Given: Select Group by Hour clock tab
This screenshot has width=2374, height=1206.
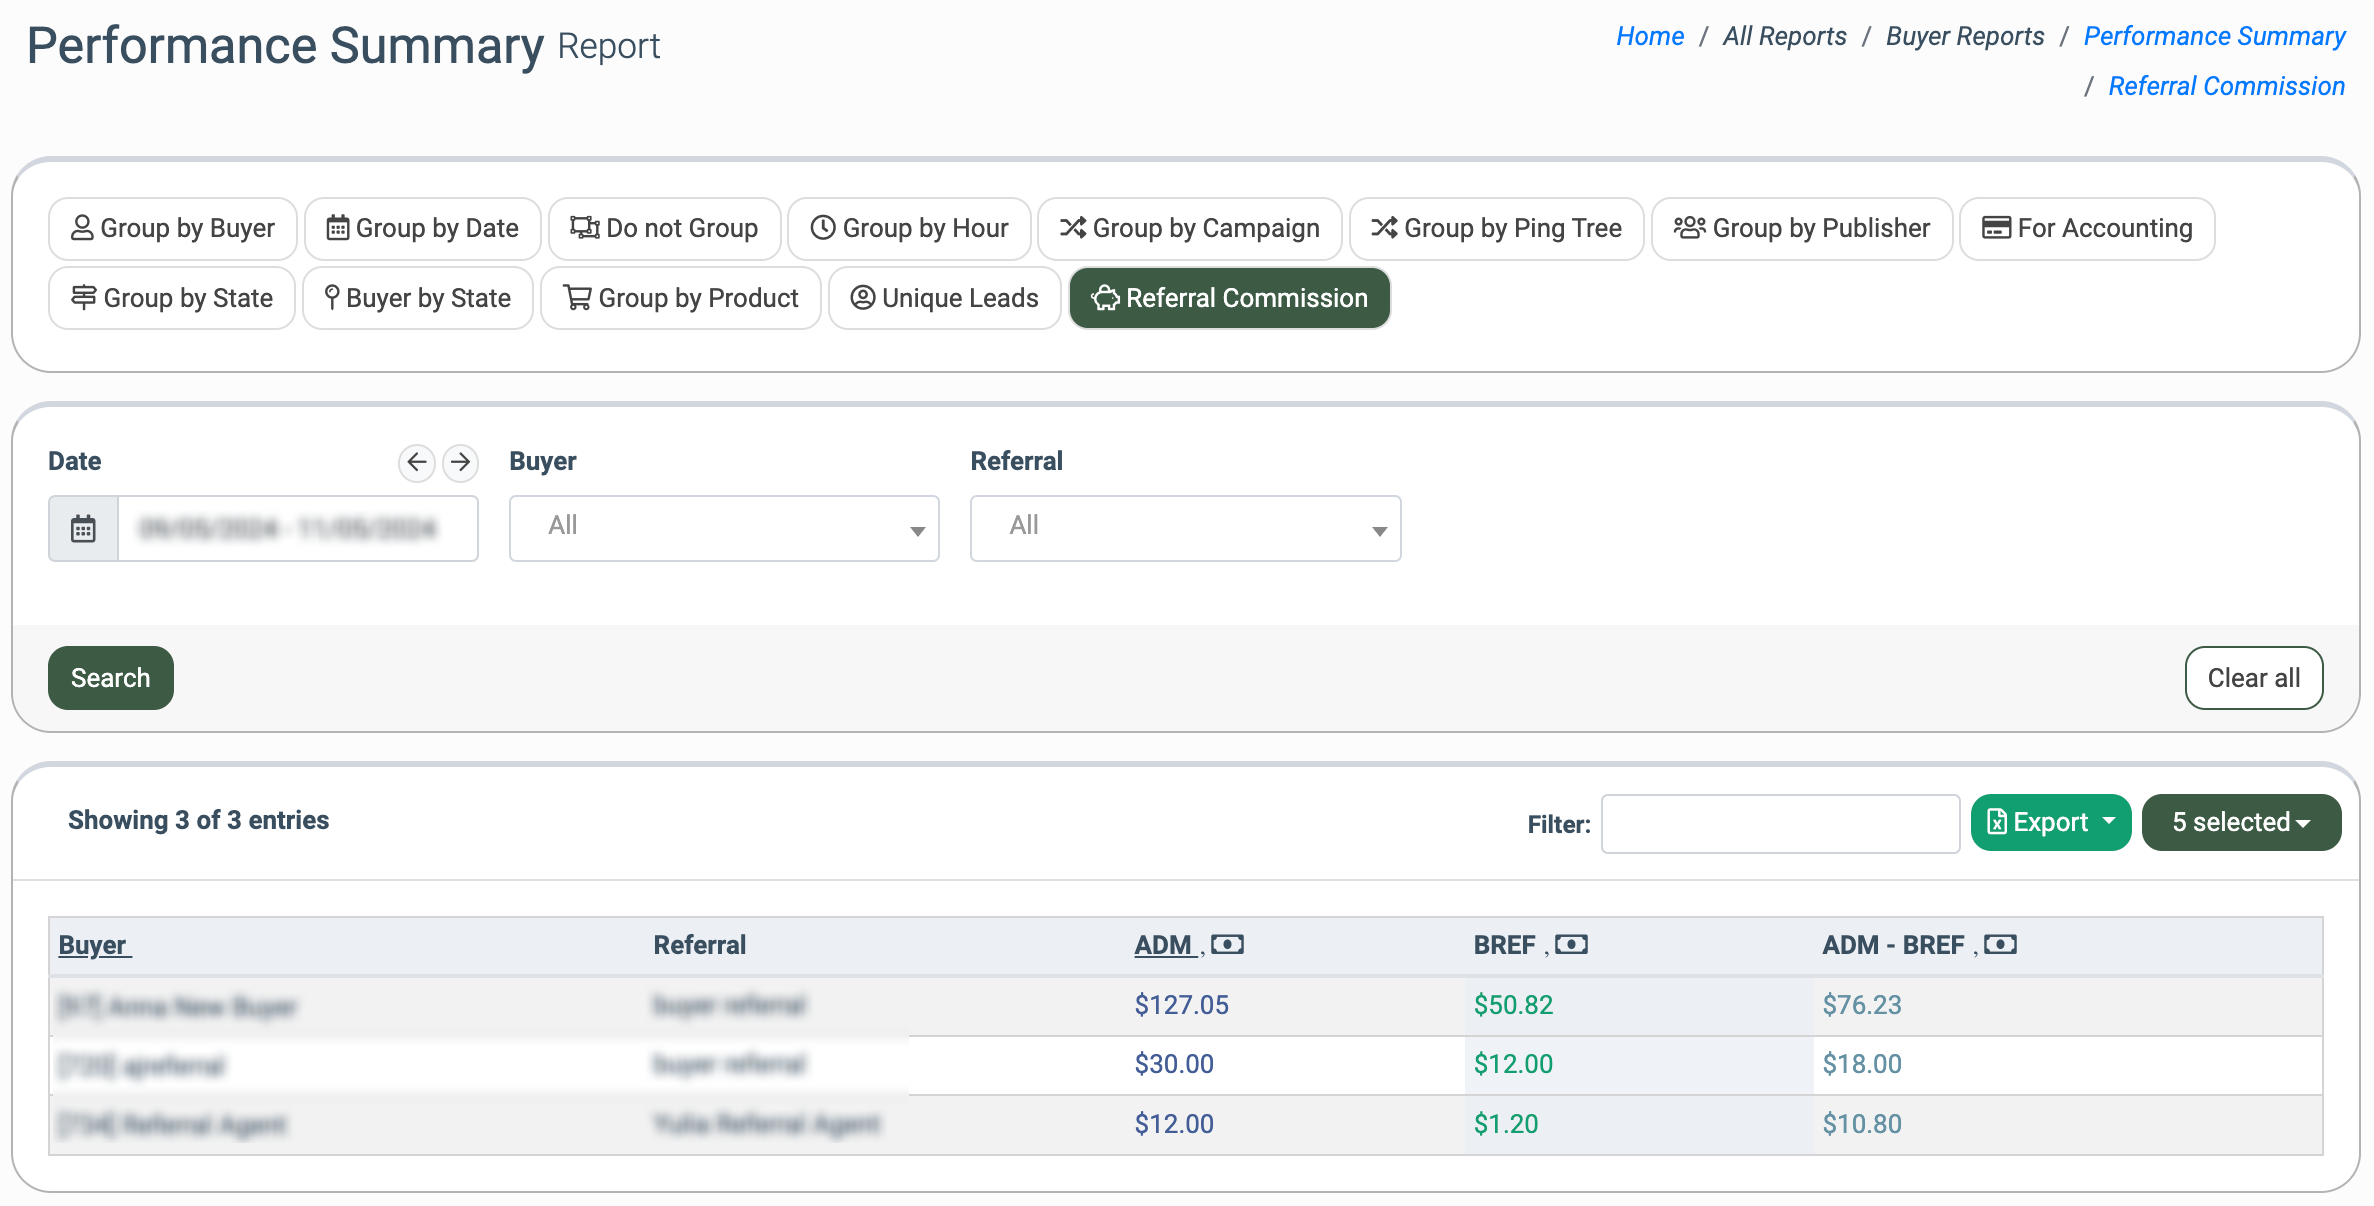Looking at the screenshot, I should pyautogui.click(x=909, y=228).
